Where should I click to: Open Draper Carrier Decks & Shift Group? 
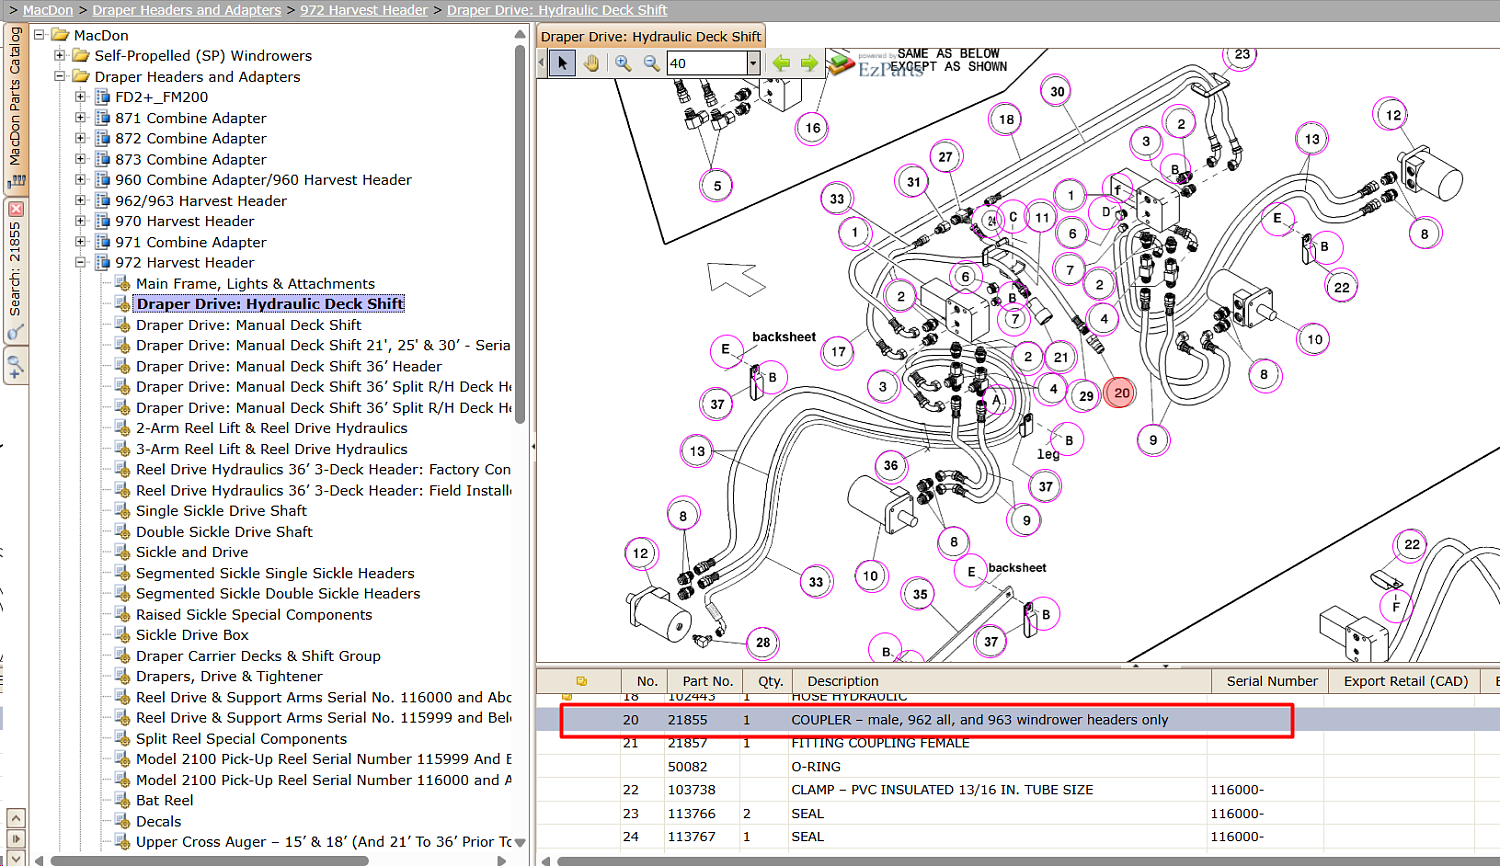click(258, 656)
